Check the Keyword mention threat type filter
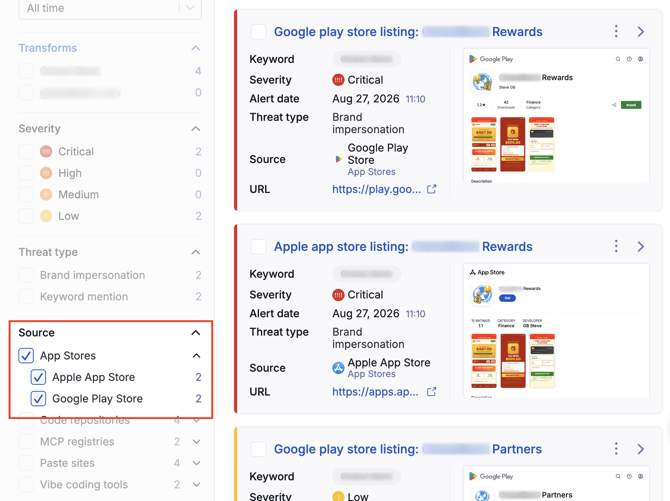This screenshot has height=501, width=670. (x=26, y=296)
